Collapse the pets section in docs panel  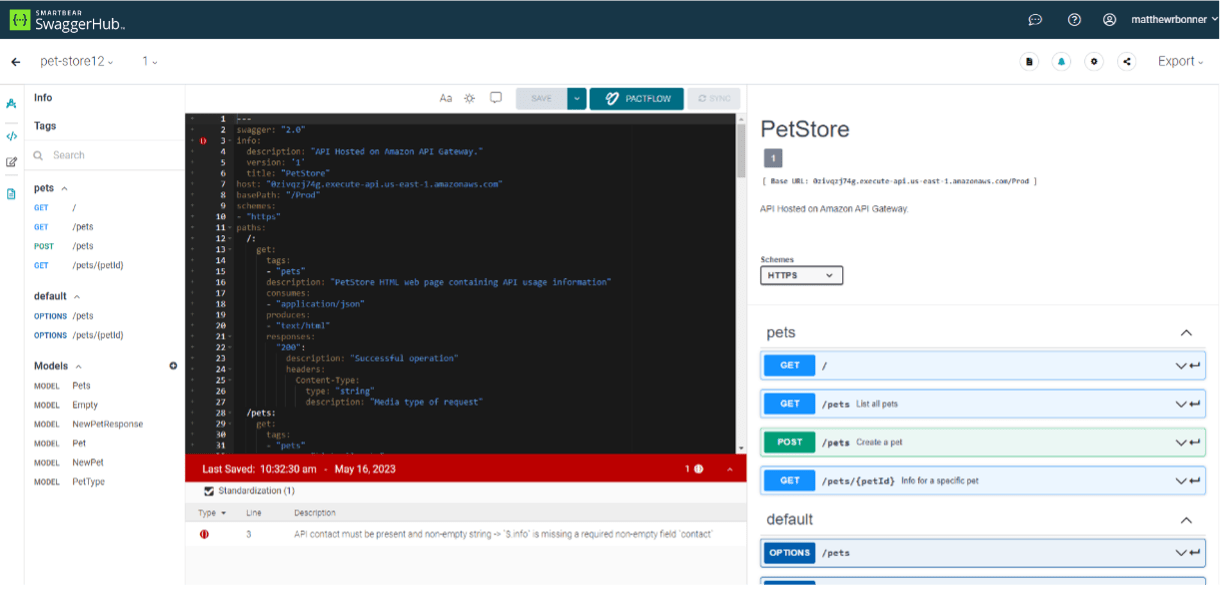click(x=1186, y=333)
